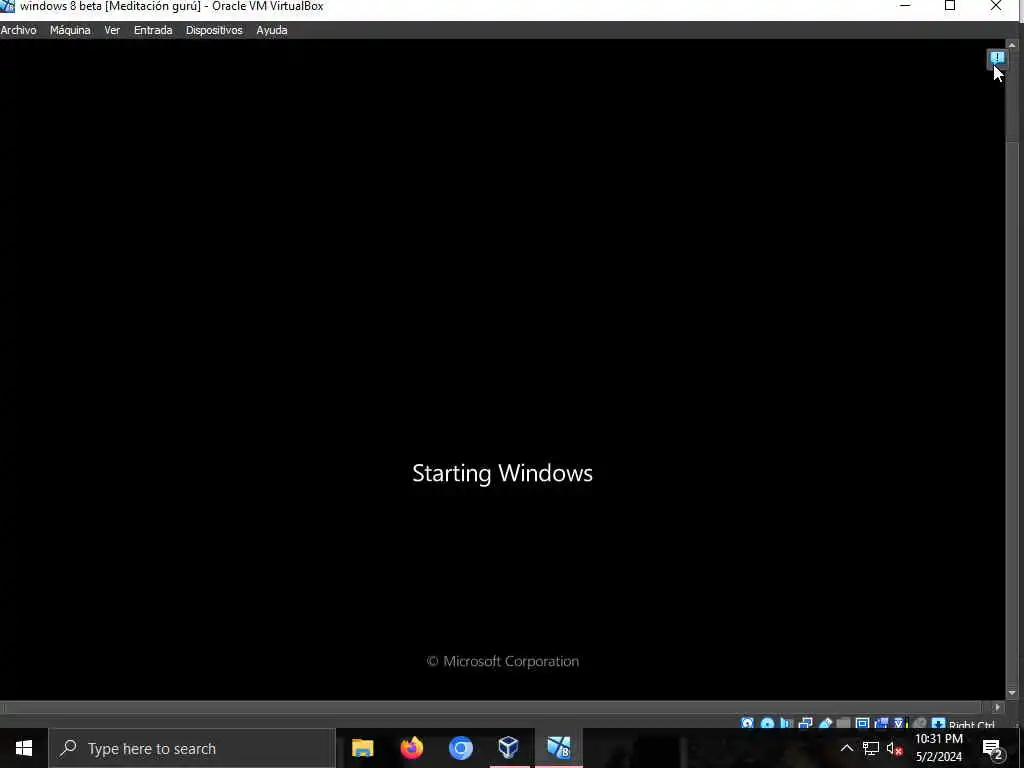
Task: Open Chrome from the taskbar
Action: pos(461,748)
